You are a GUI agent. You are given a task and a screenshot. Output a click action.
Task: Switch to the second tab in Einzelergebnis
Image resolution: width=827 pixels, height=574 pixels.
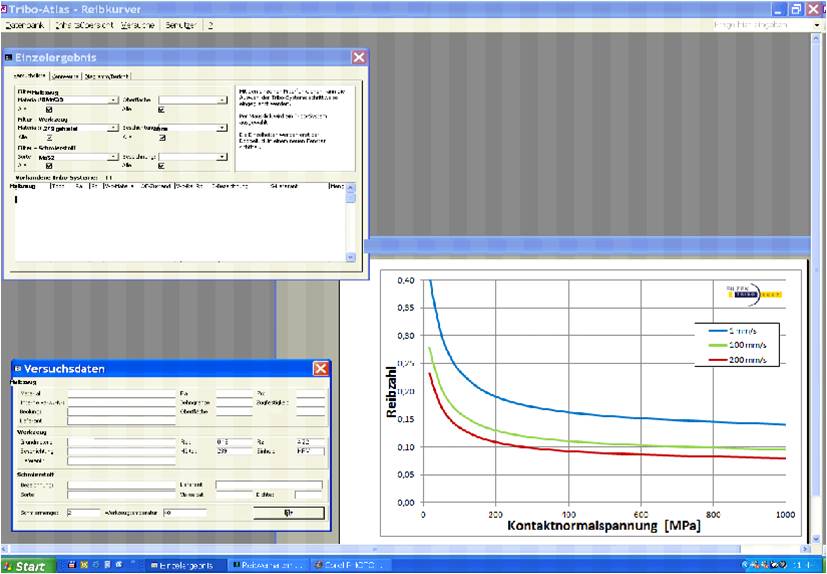[x=65, y=75]
